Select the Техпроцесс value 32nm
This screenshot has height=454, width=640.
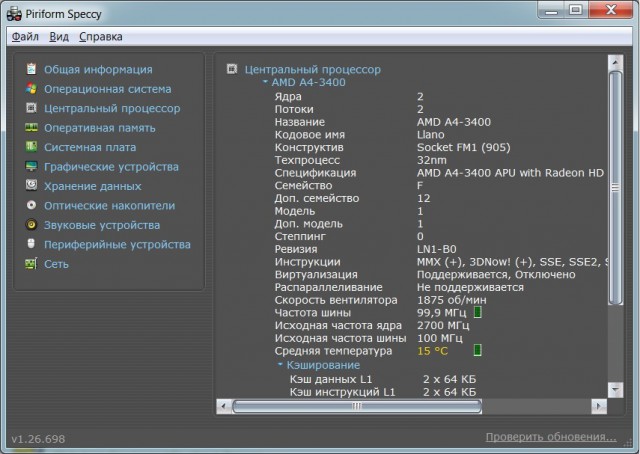point(432,160)
